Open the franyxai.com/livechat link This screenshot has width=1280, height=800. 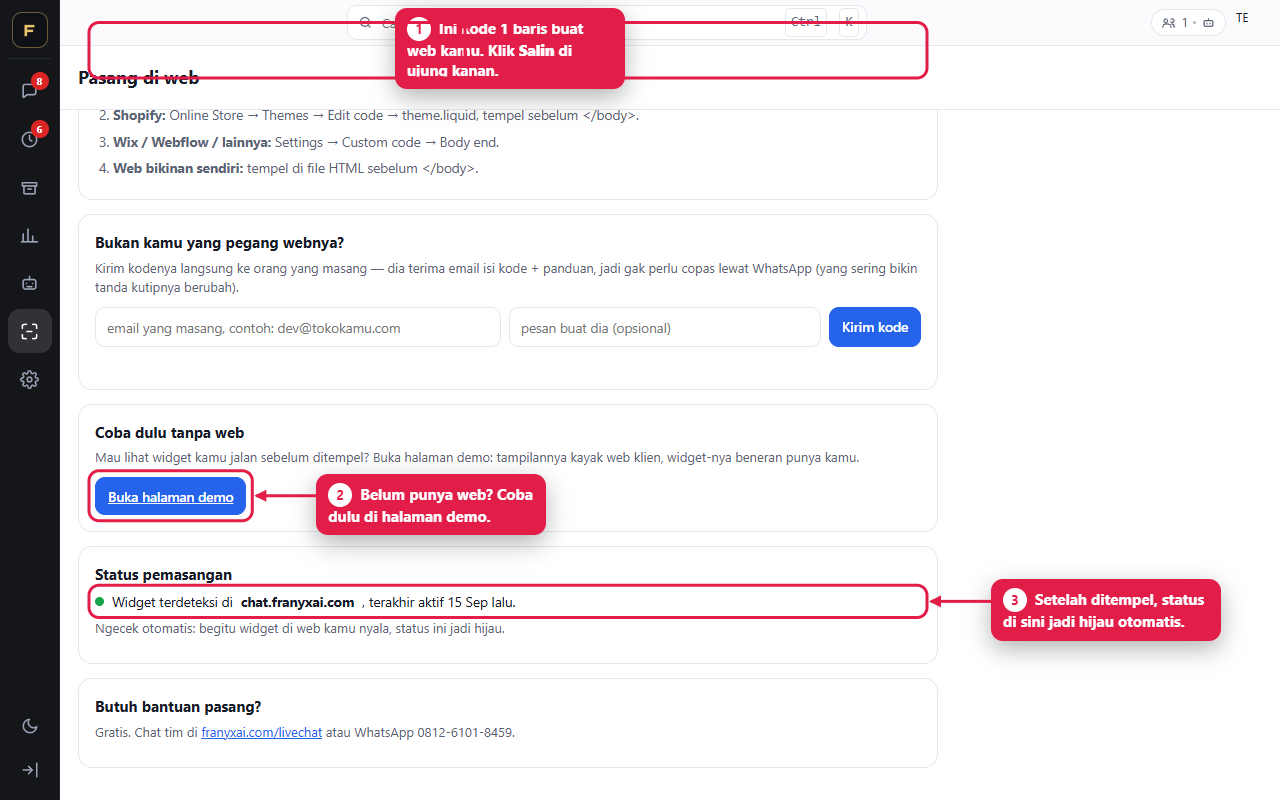(x=262, y=732)
